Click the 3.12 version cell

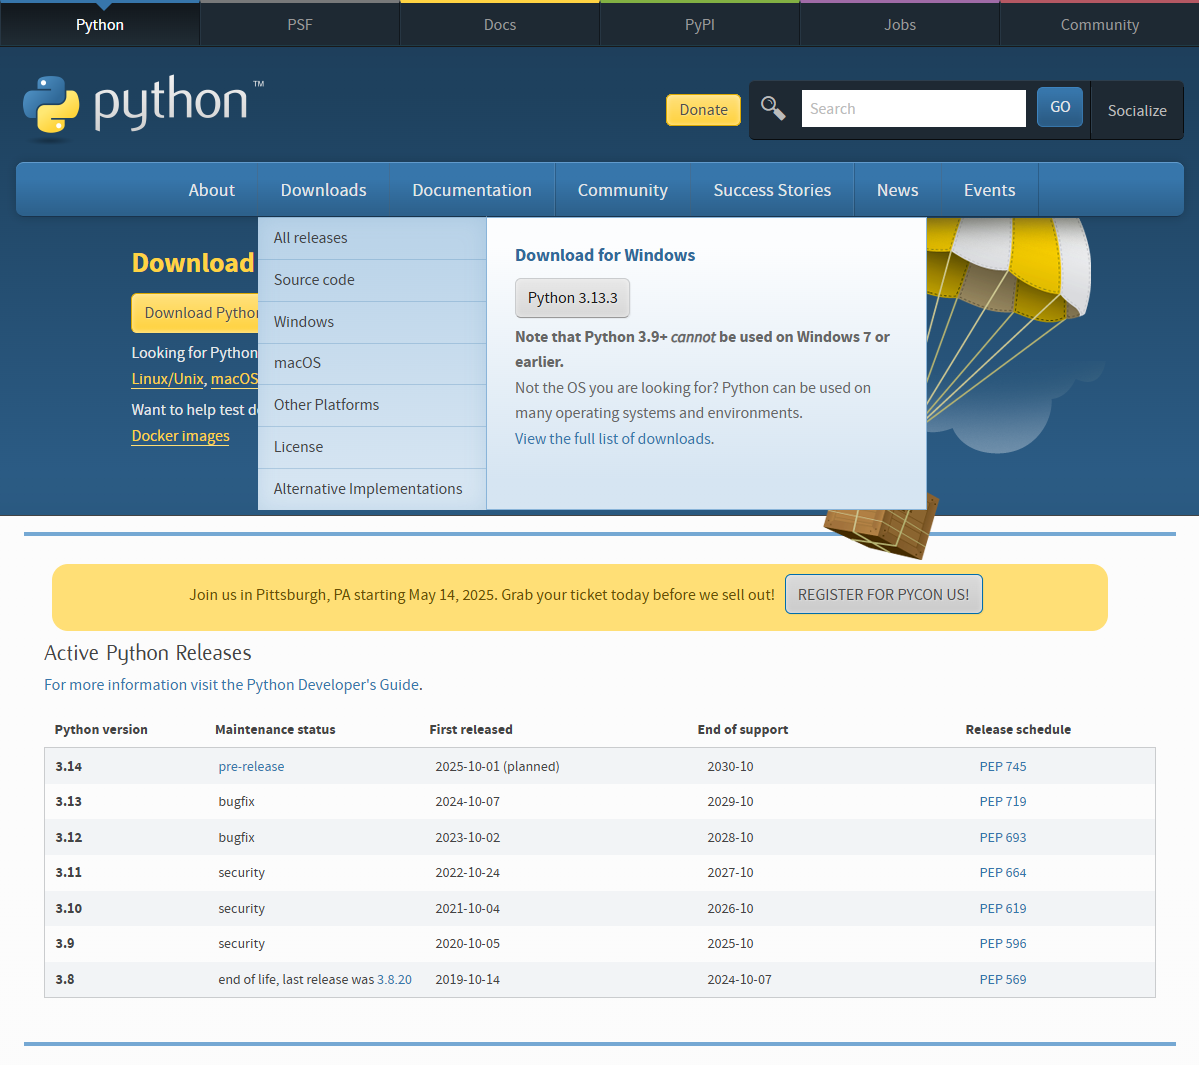tap(69, 837)
